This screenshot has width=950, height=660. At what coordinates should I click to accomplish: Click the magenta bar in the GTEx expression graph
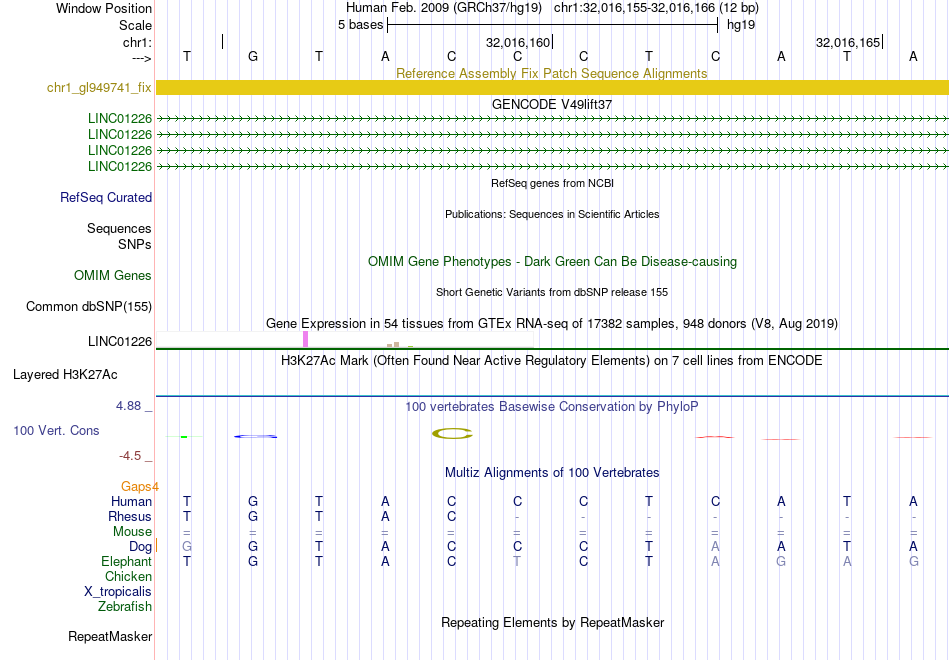pos(305,339)
